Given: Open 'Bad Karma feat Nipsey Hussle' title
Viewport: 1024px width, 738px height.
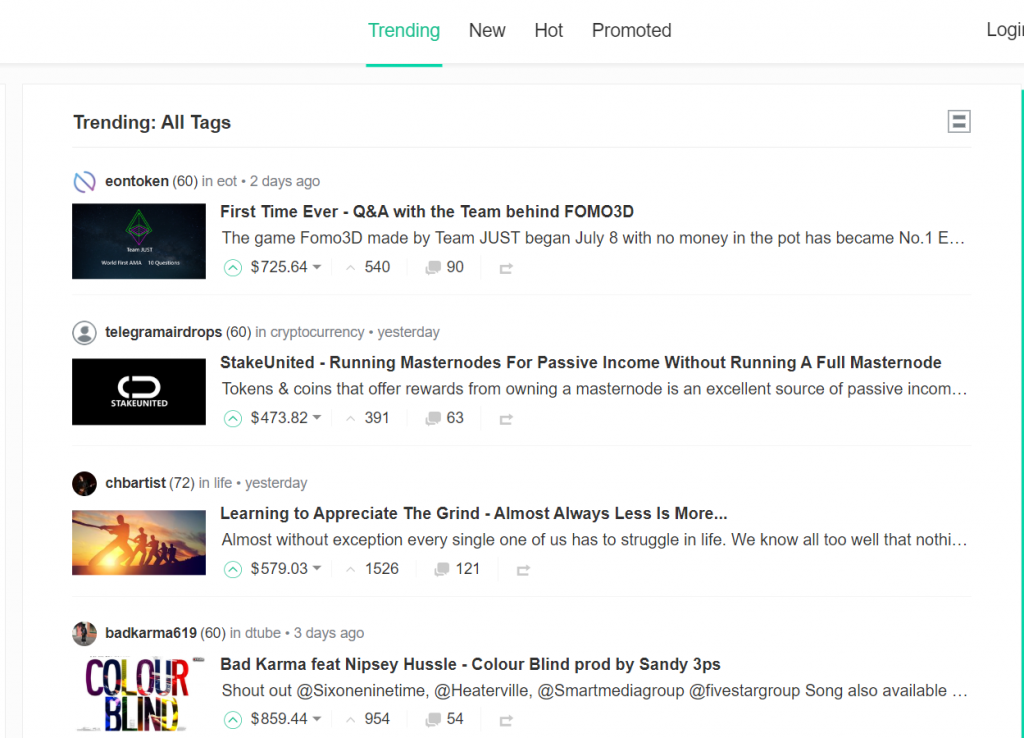Looking at the screenshot, I should tap(470, 664).
